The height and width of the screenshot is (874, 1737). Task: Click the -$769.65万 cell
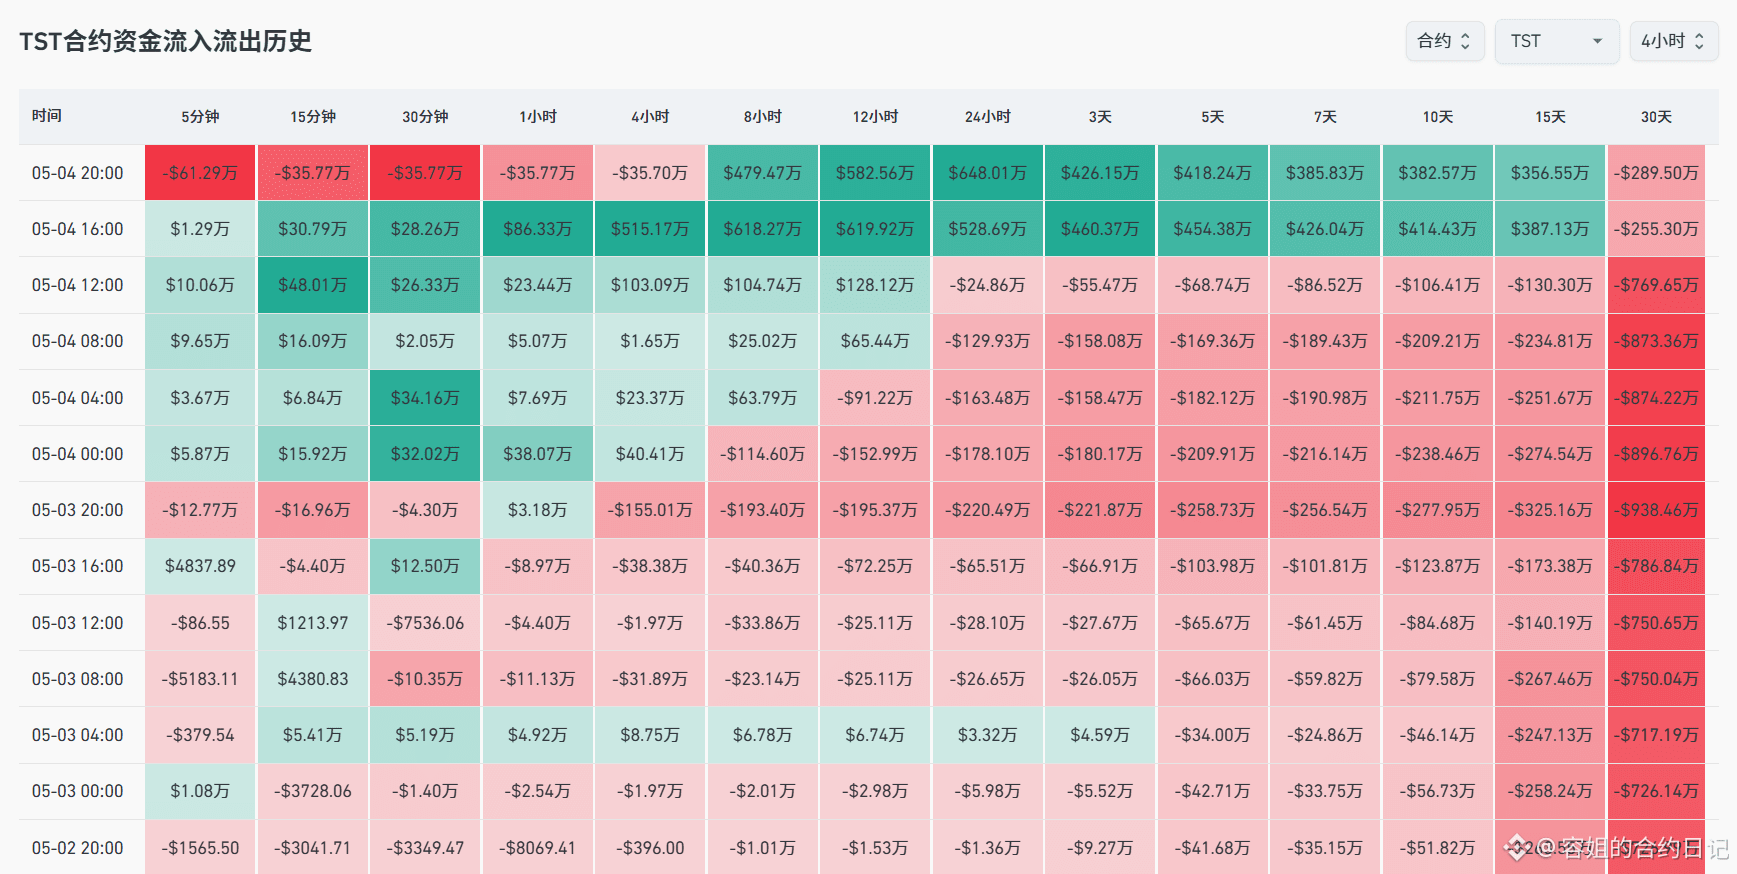click(x=1656, y=285)
